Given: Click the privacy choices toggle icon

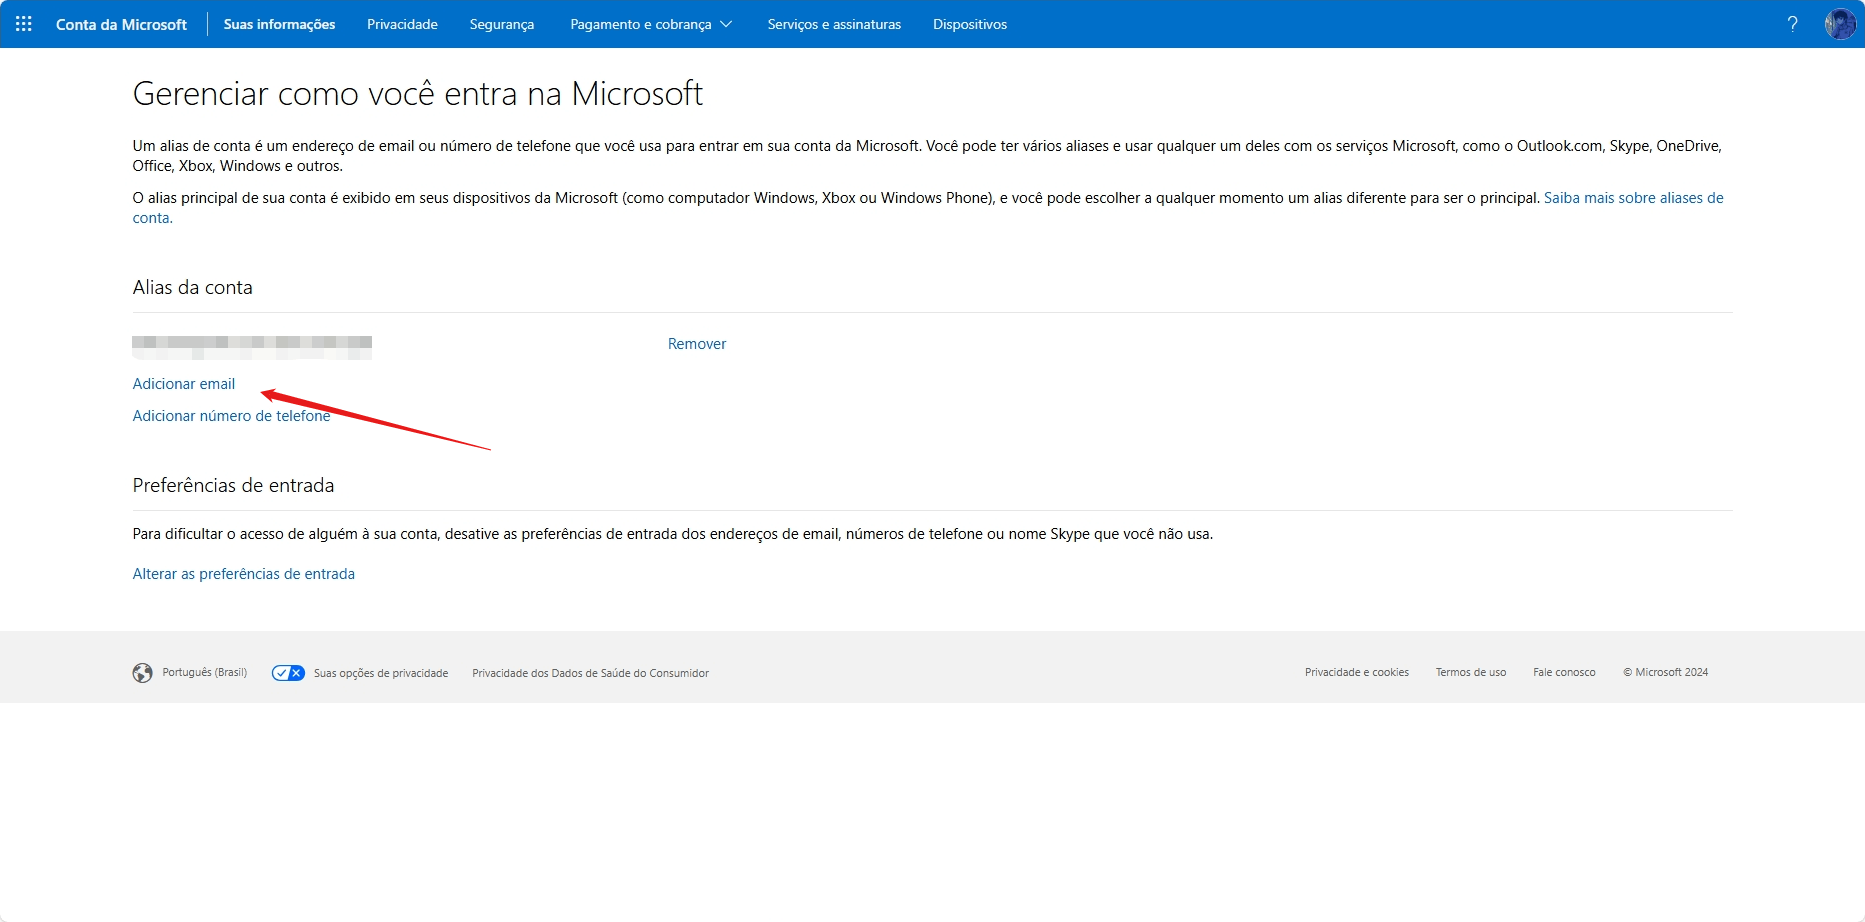Looking at the screenshot, I should (288, 673).
